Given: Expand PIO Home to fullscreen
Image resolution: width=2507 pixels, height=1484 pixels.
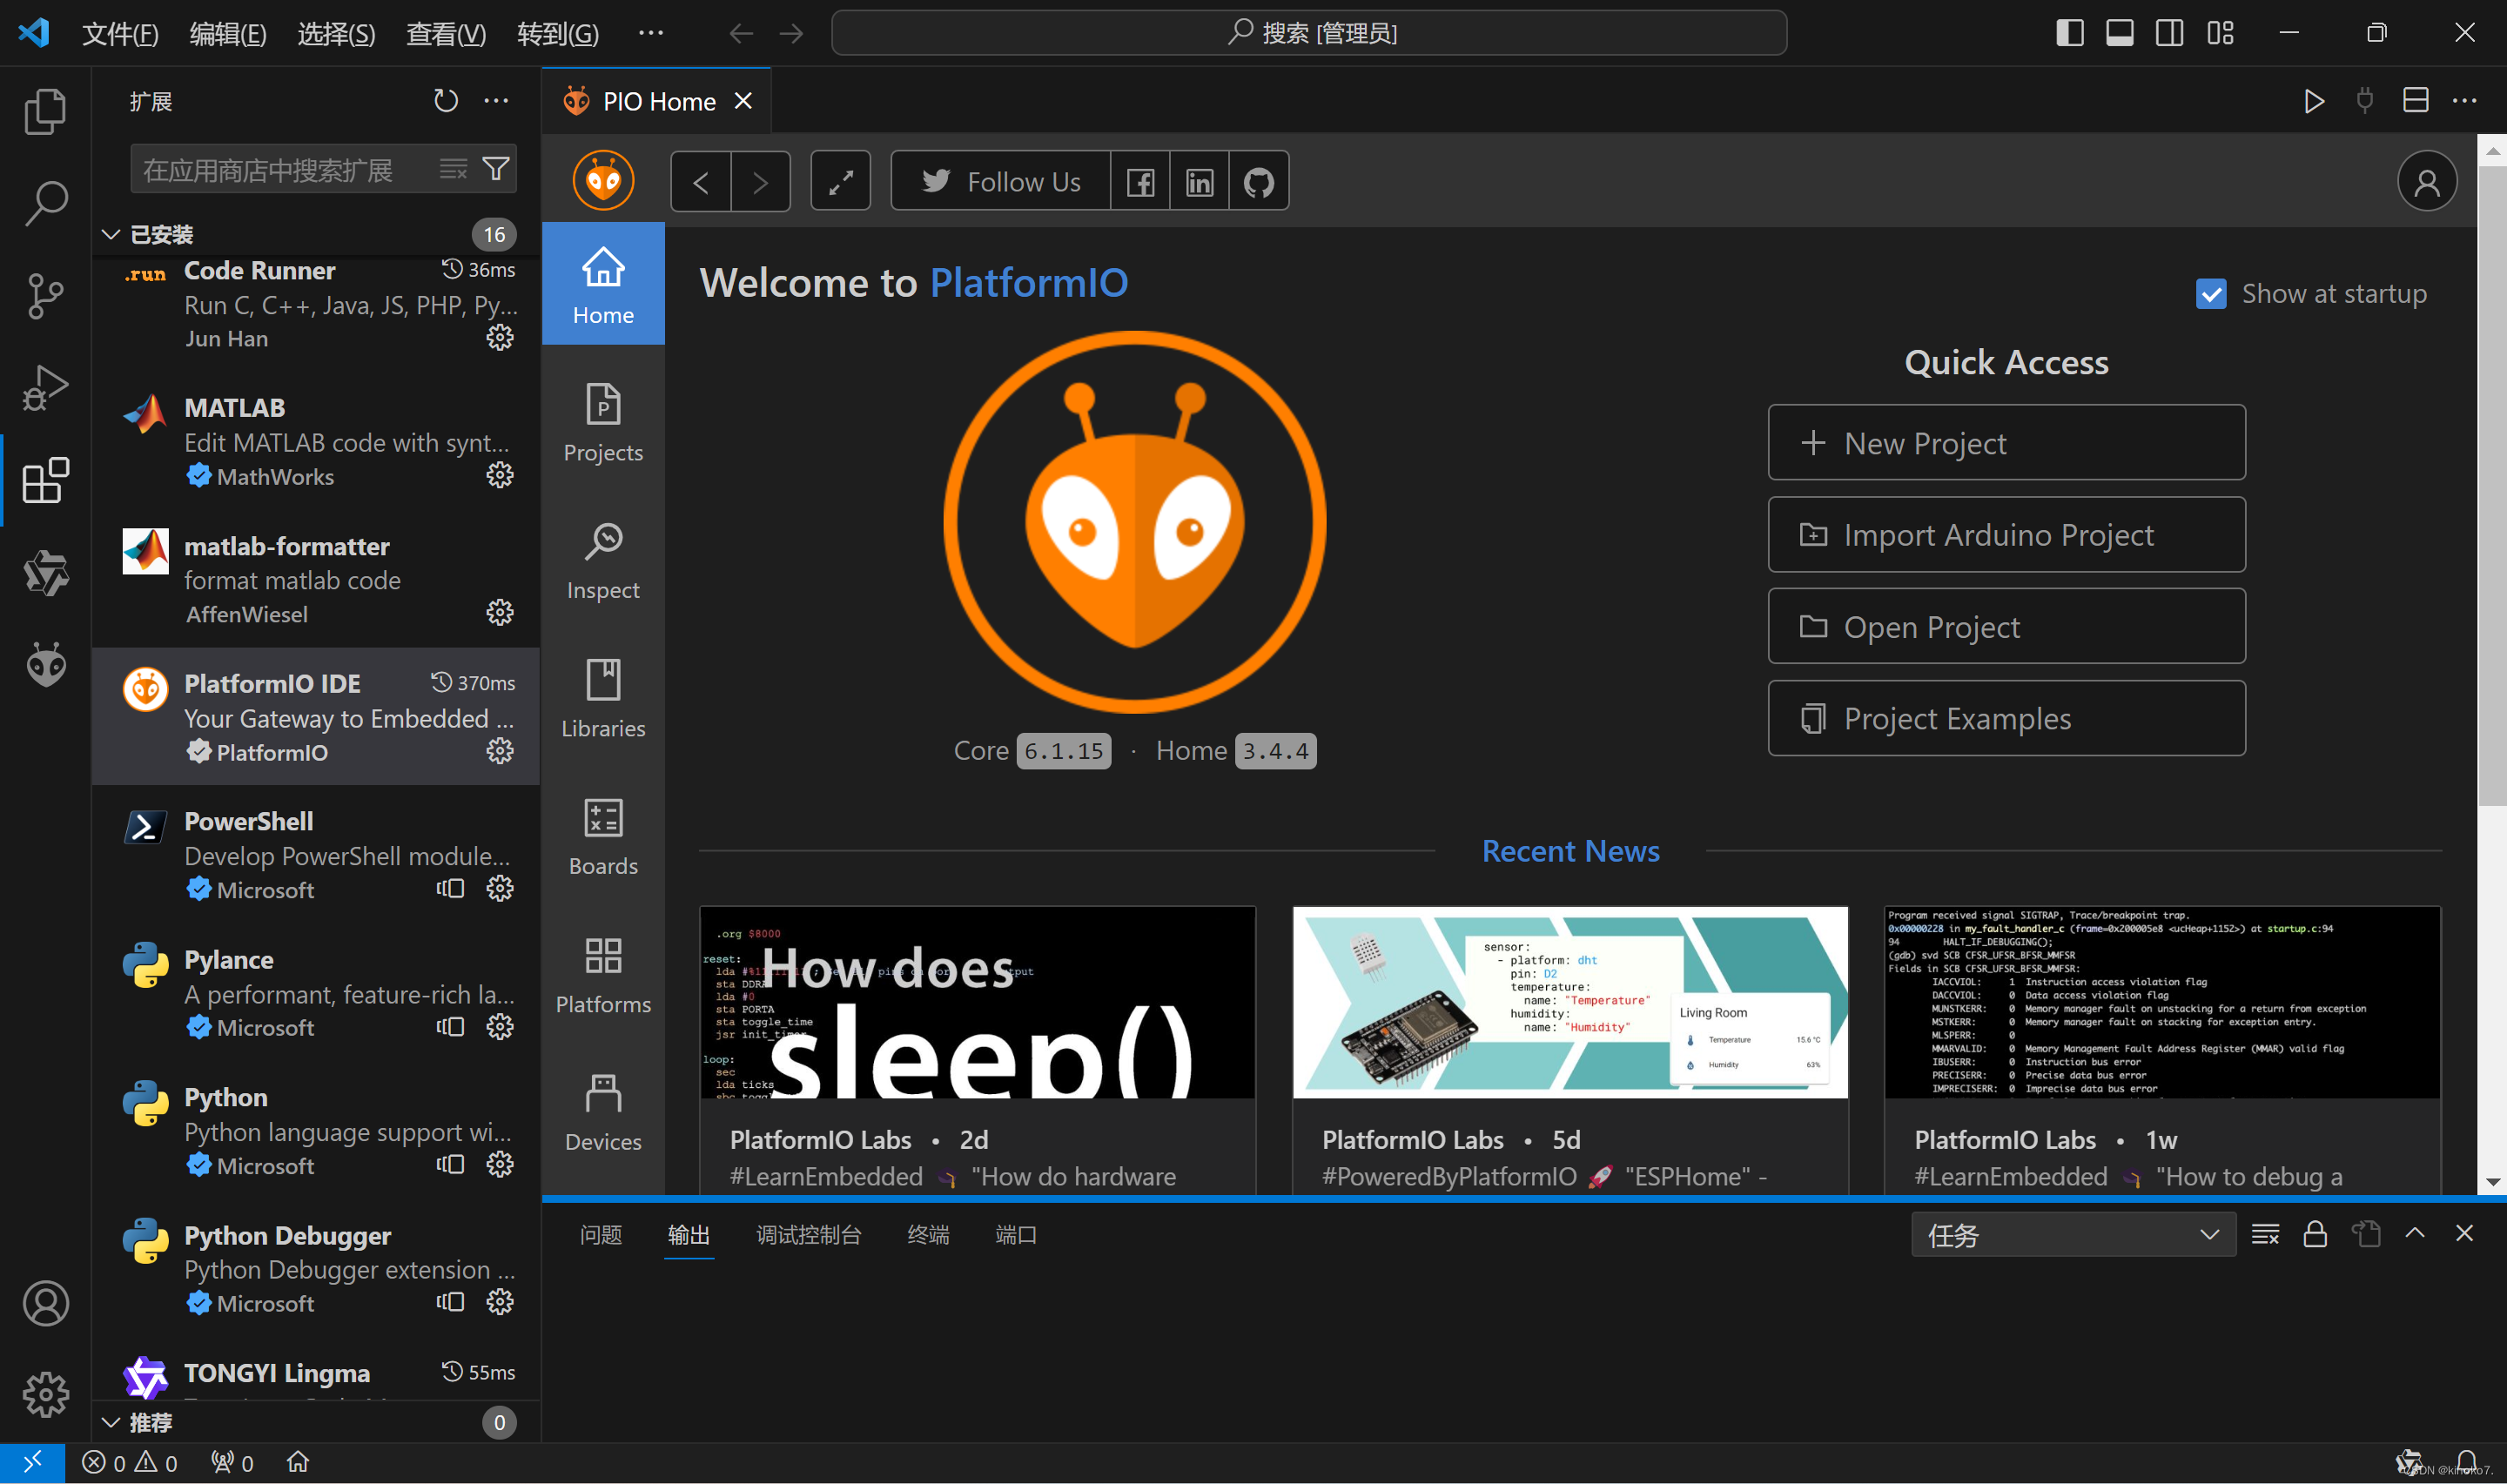Looking at the screenshot, I should (840, 182).
